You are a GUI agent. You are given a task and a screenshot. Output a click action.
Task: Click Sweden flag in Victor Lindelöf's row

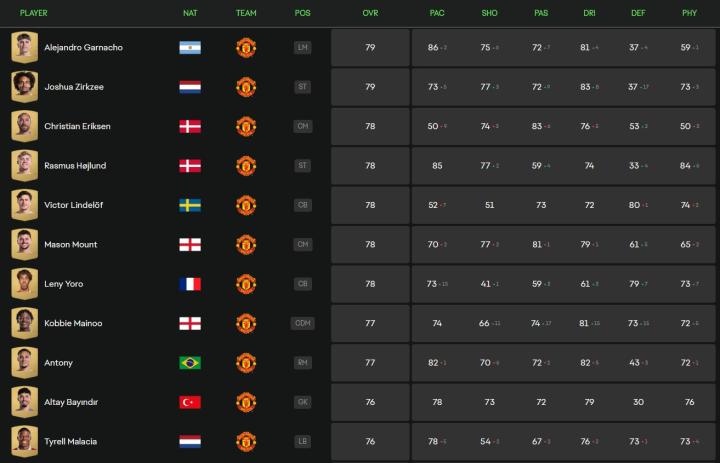pos(190,205)
